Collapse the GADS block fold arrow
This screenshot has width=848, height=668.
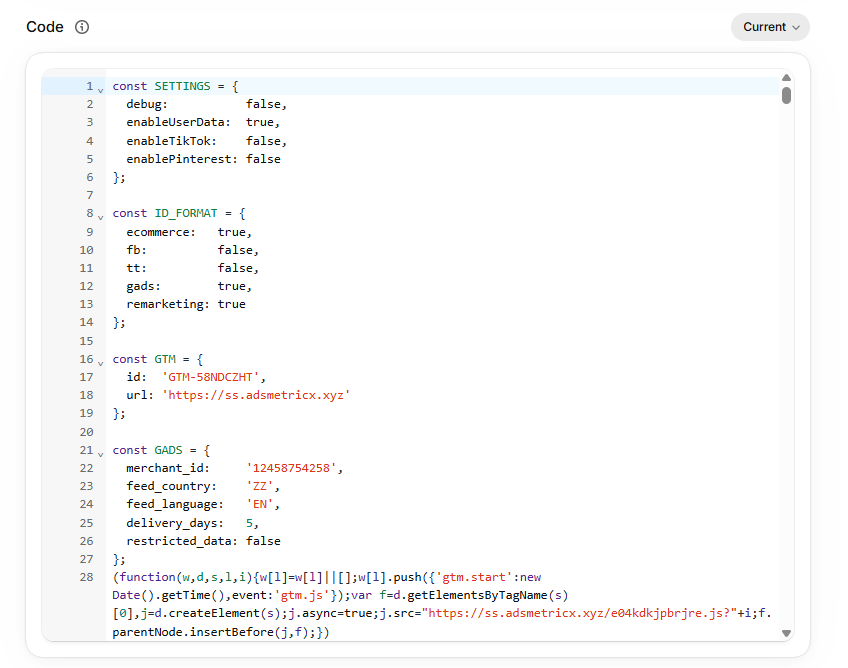[x=101, y=454]
